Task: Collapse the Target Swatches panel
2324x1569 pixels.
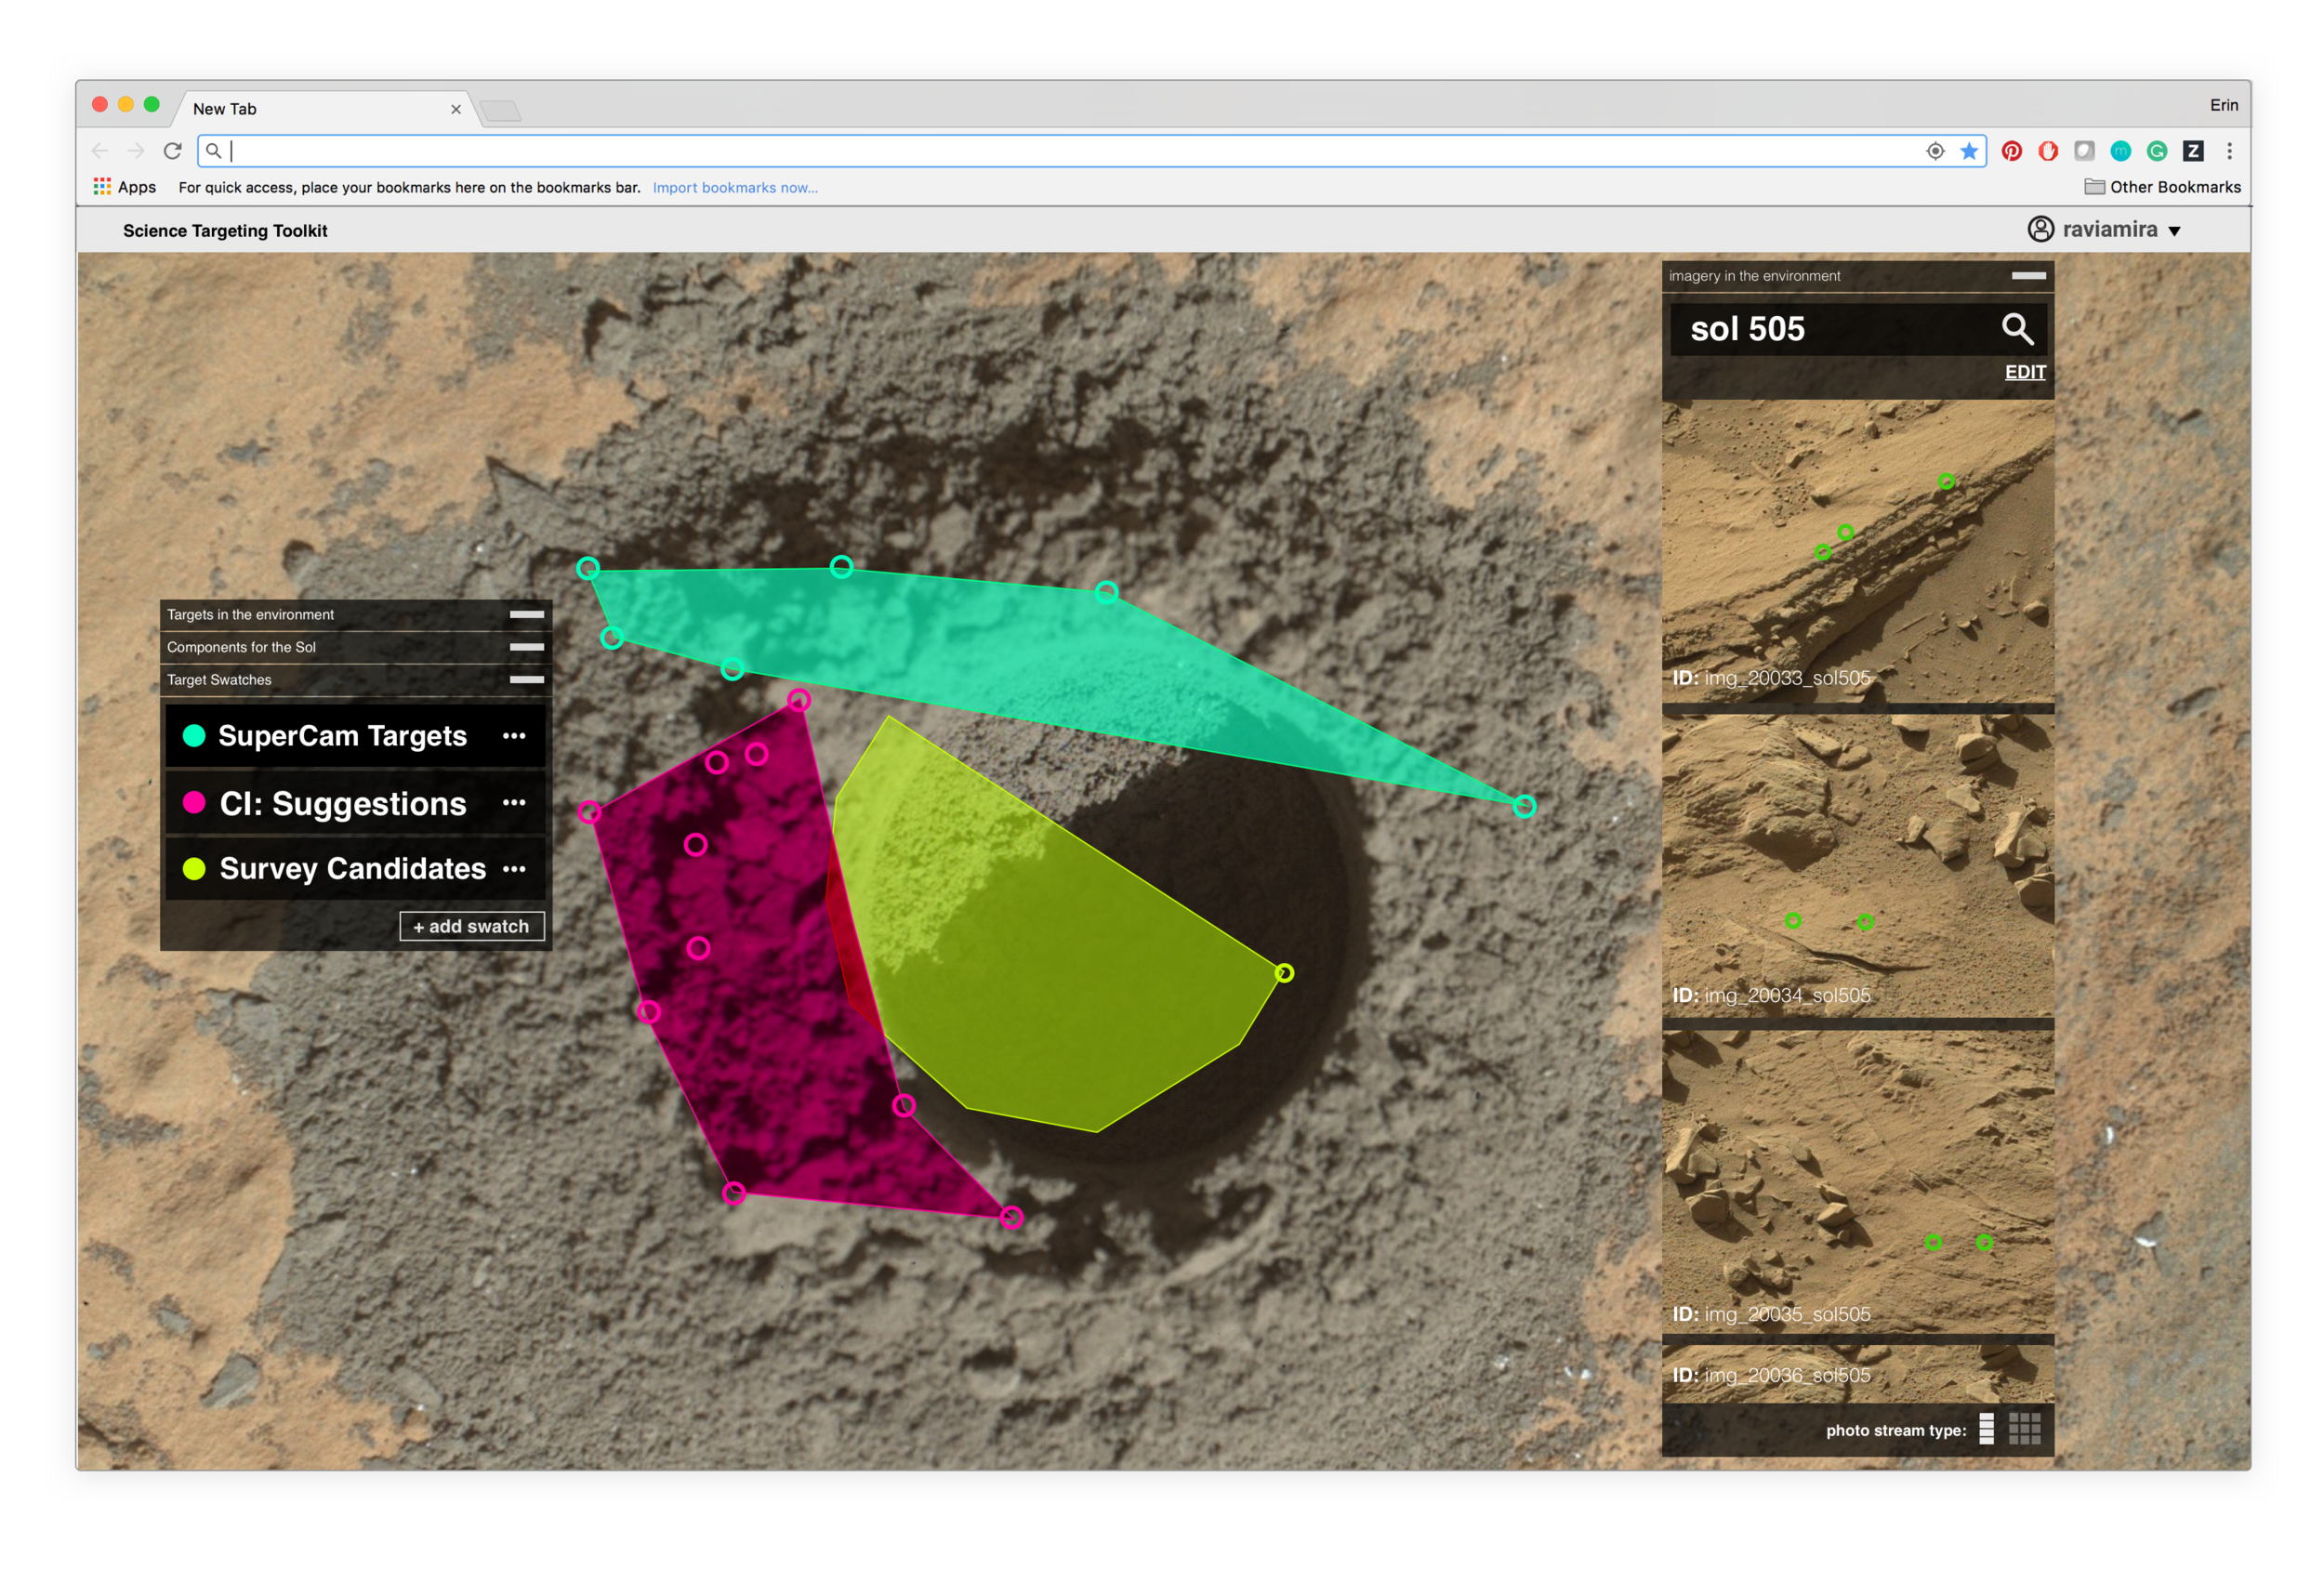Action: click(526, 680)
